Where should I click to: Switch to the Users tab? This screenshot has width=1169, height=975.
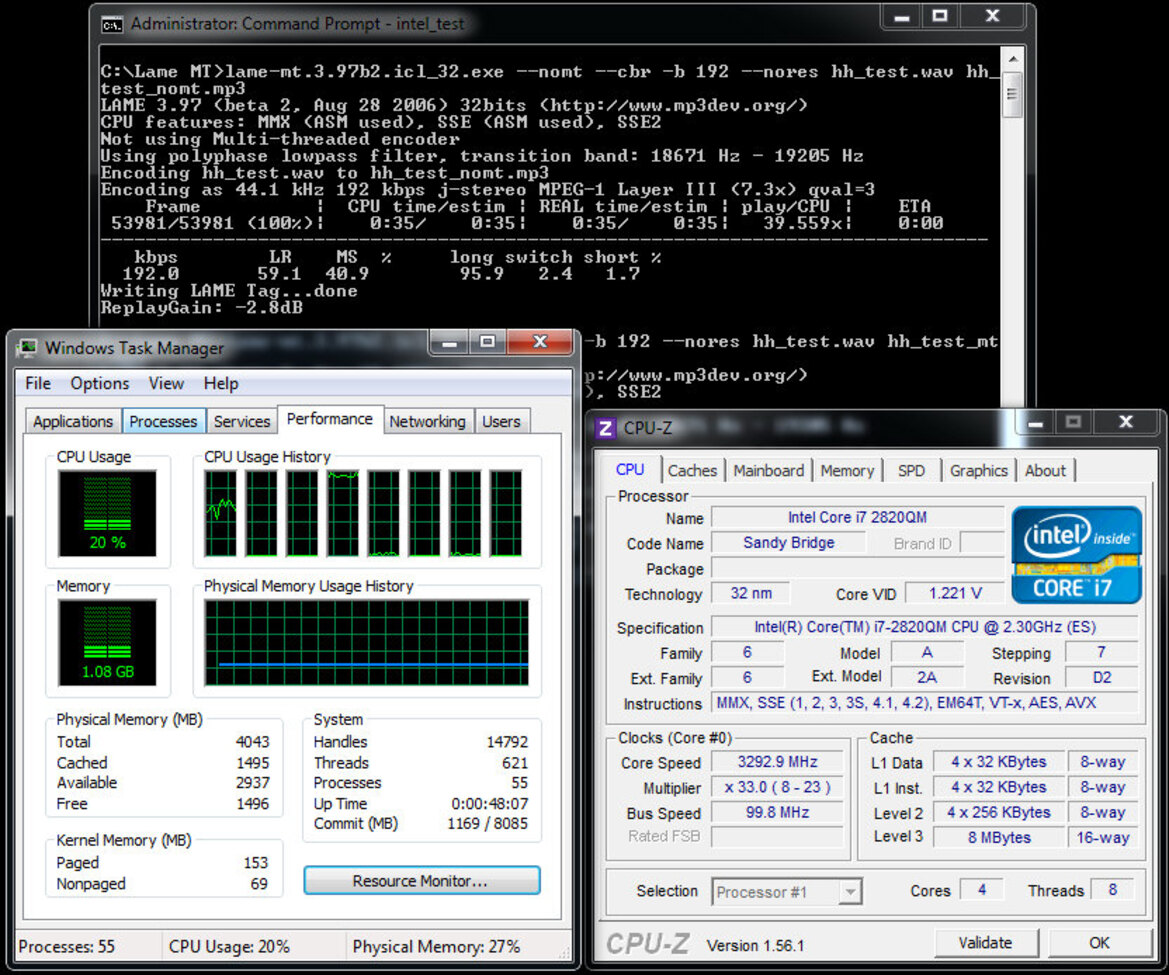point(501,421)
